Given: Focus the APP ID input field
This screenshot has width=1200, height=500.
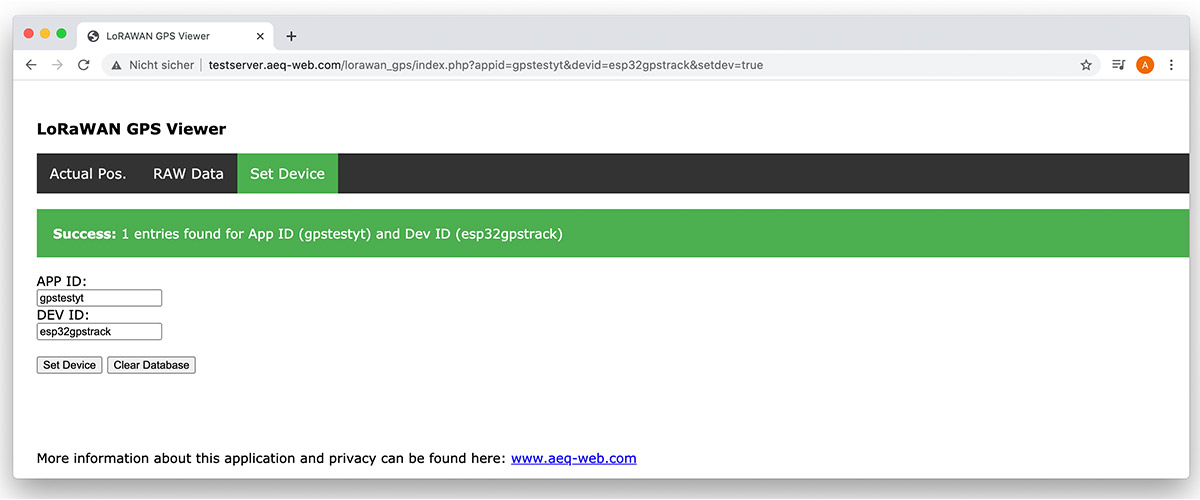Looking at the screenshot, I should pyautogui.click(x=99, y=298).
